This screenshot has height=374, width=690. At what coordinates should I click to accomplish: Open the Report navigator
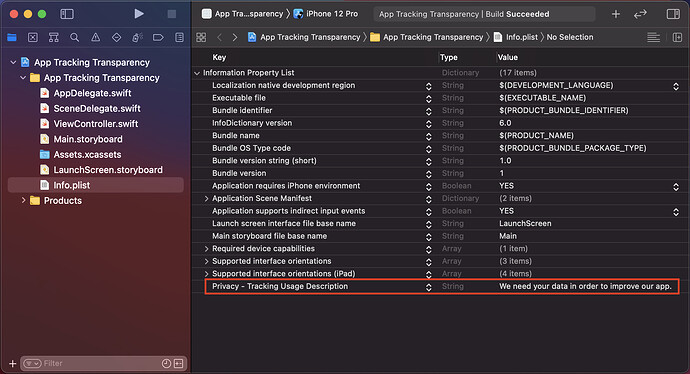coord(180,37)
